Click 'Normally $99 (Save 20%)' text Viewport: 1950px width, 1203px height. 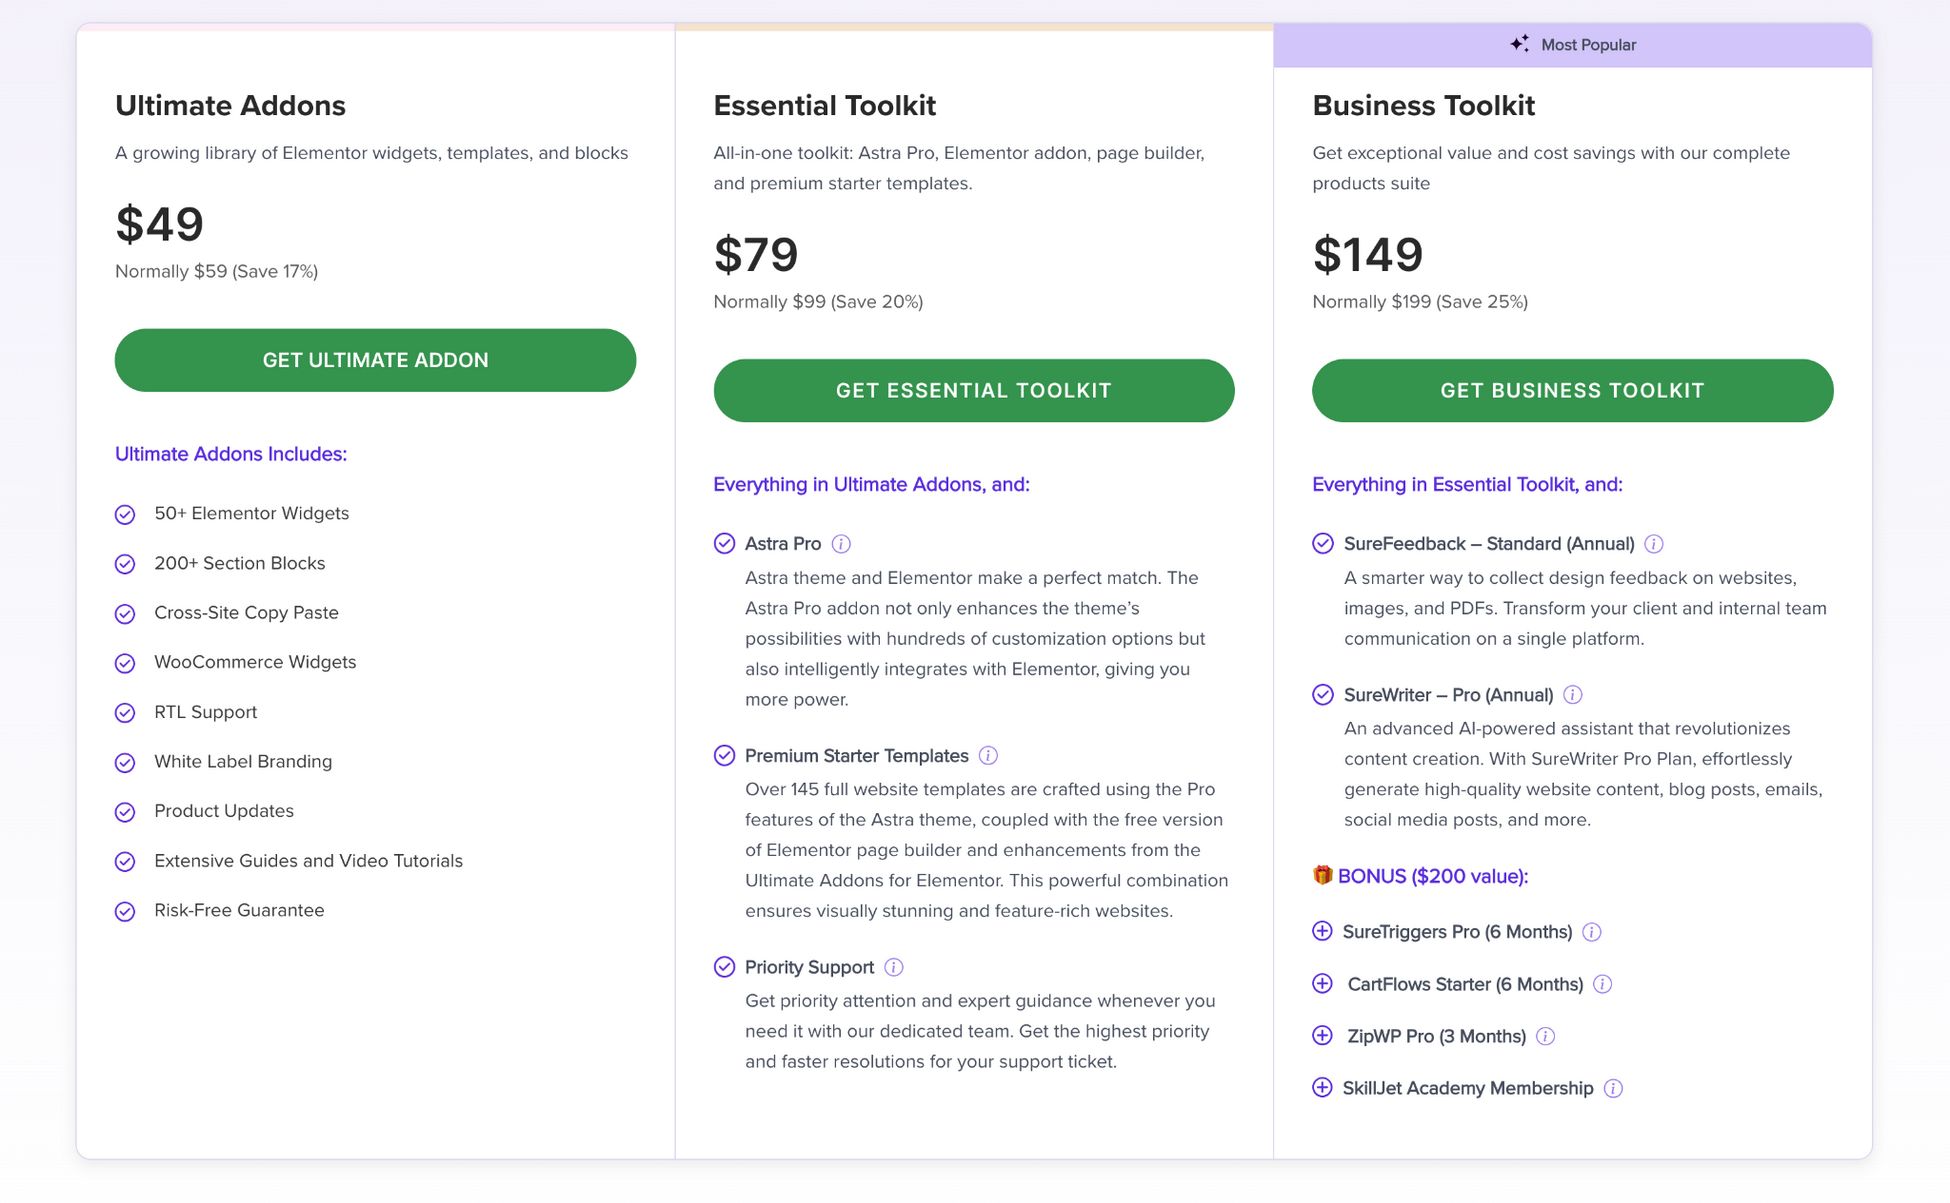[x=818, y=302]
